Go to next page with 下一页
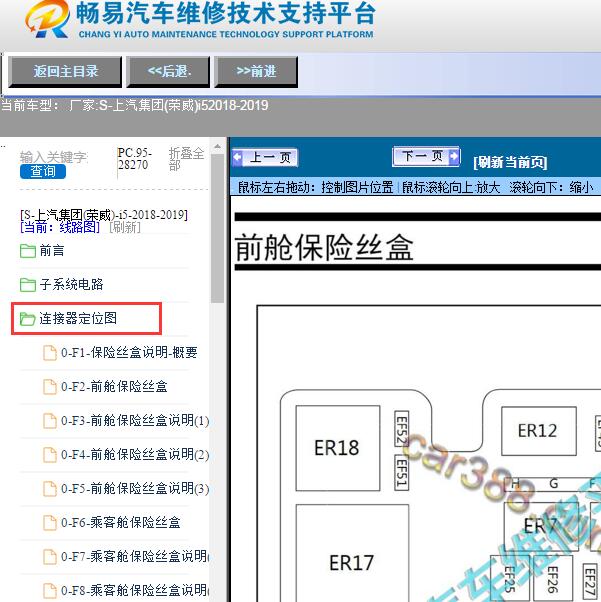The width and height of the screenshot is (601, 602). 426,156
